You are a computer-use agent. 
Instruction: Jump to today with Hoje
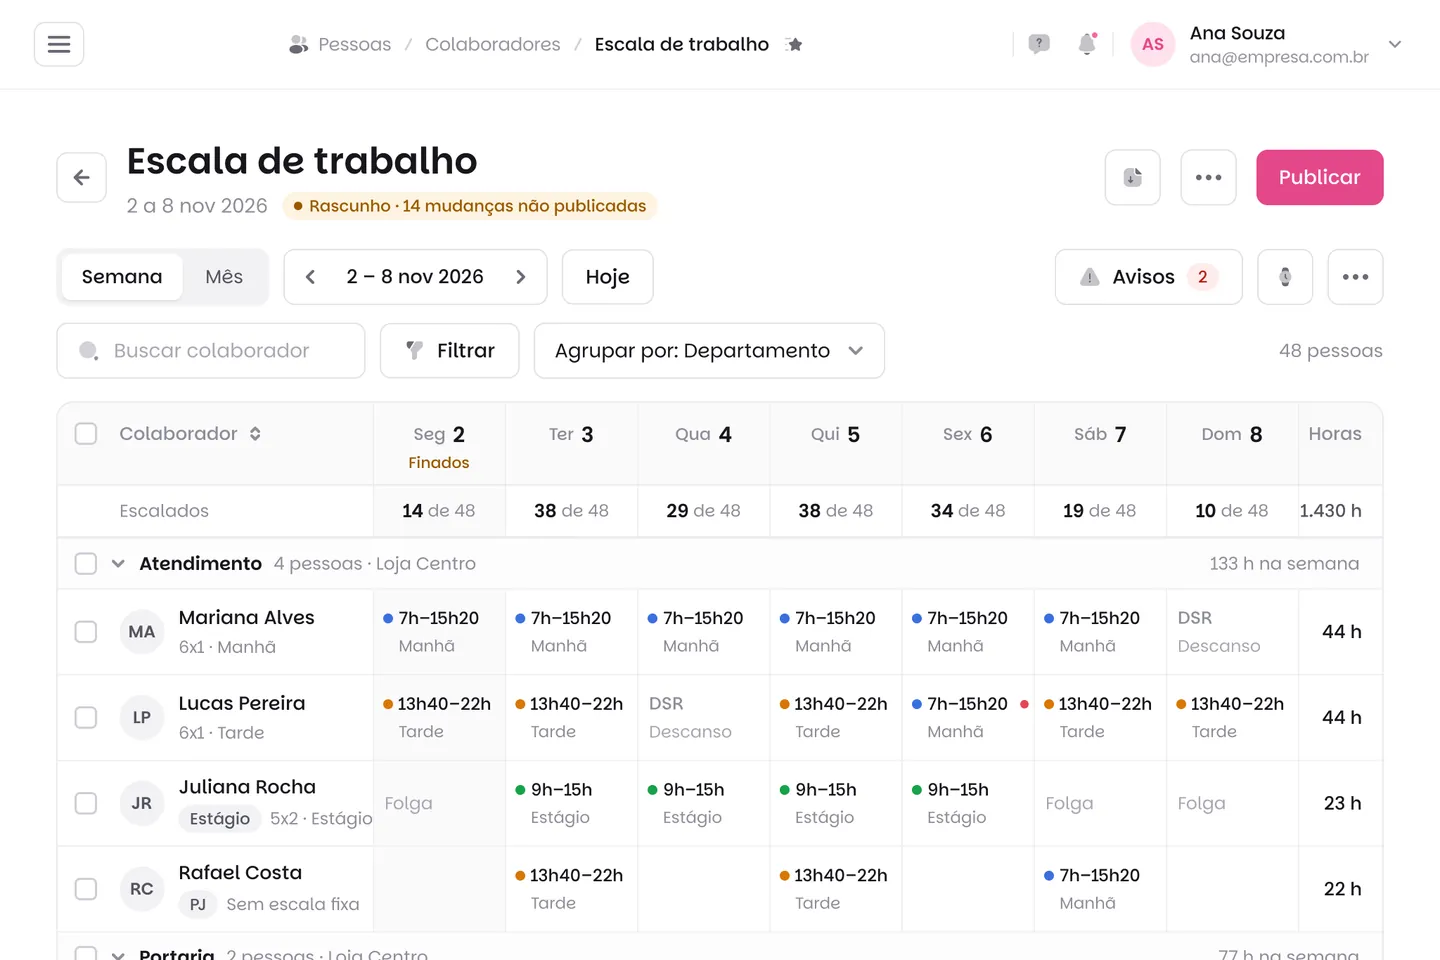coord(608,277)
